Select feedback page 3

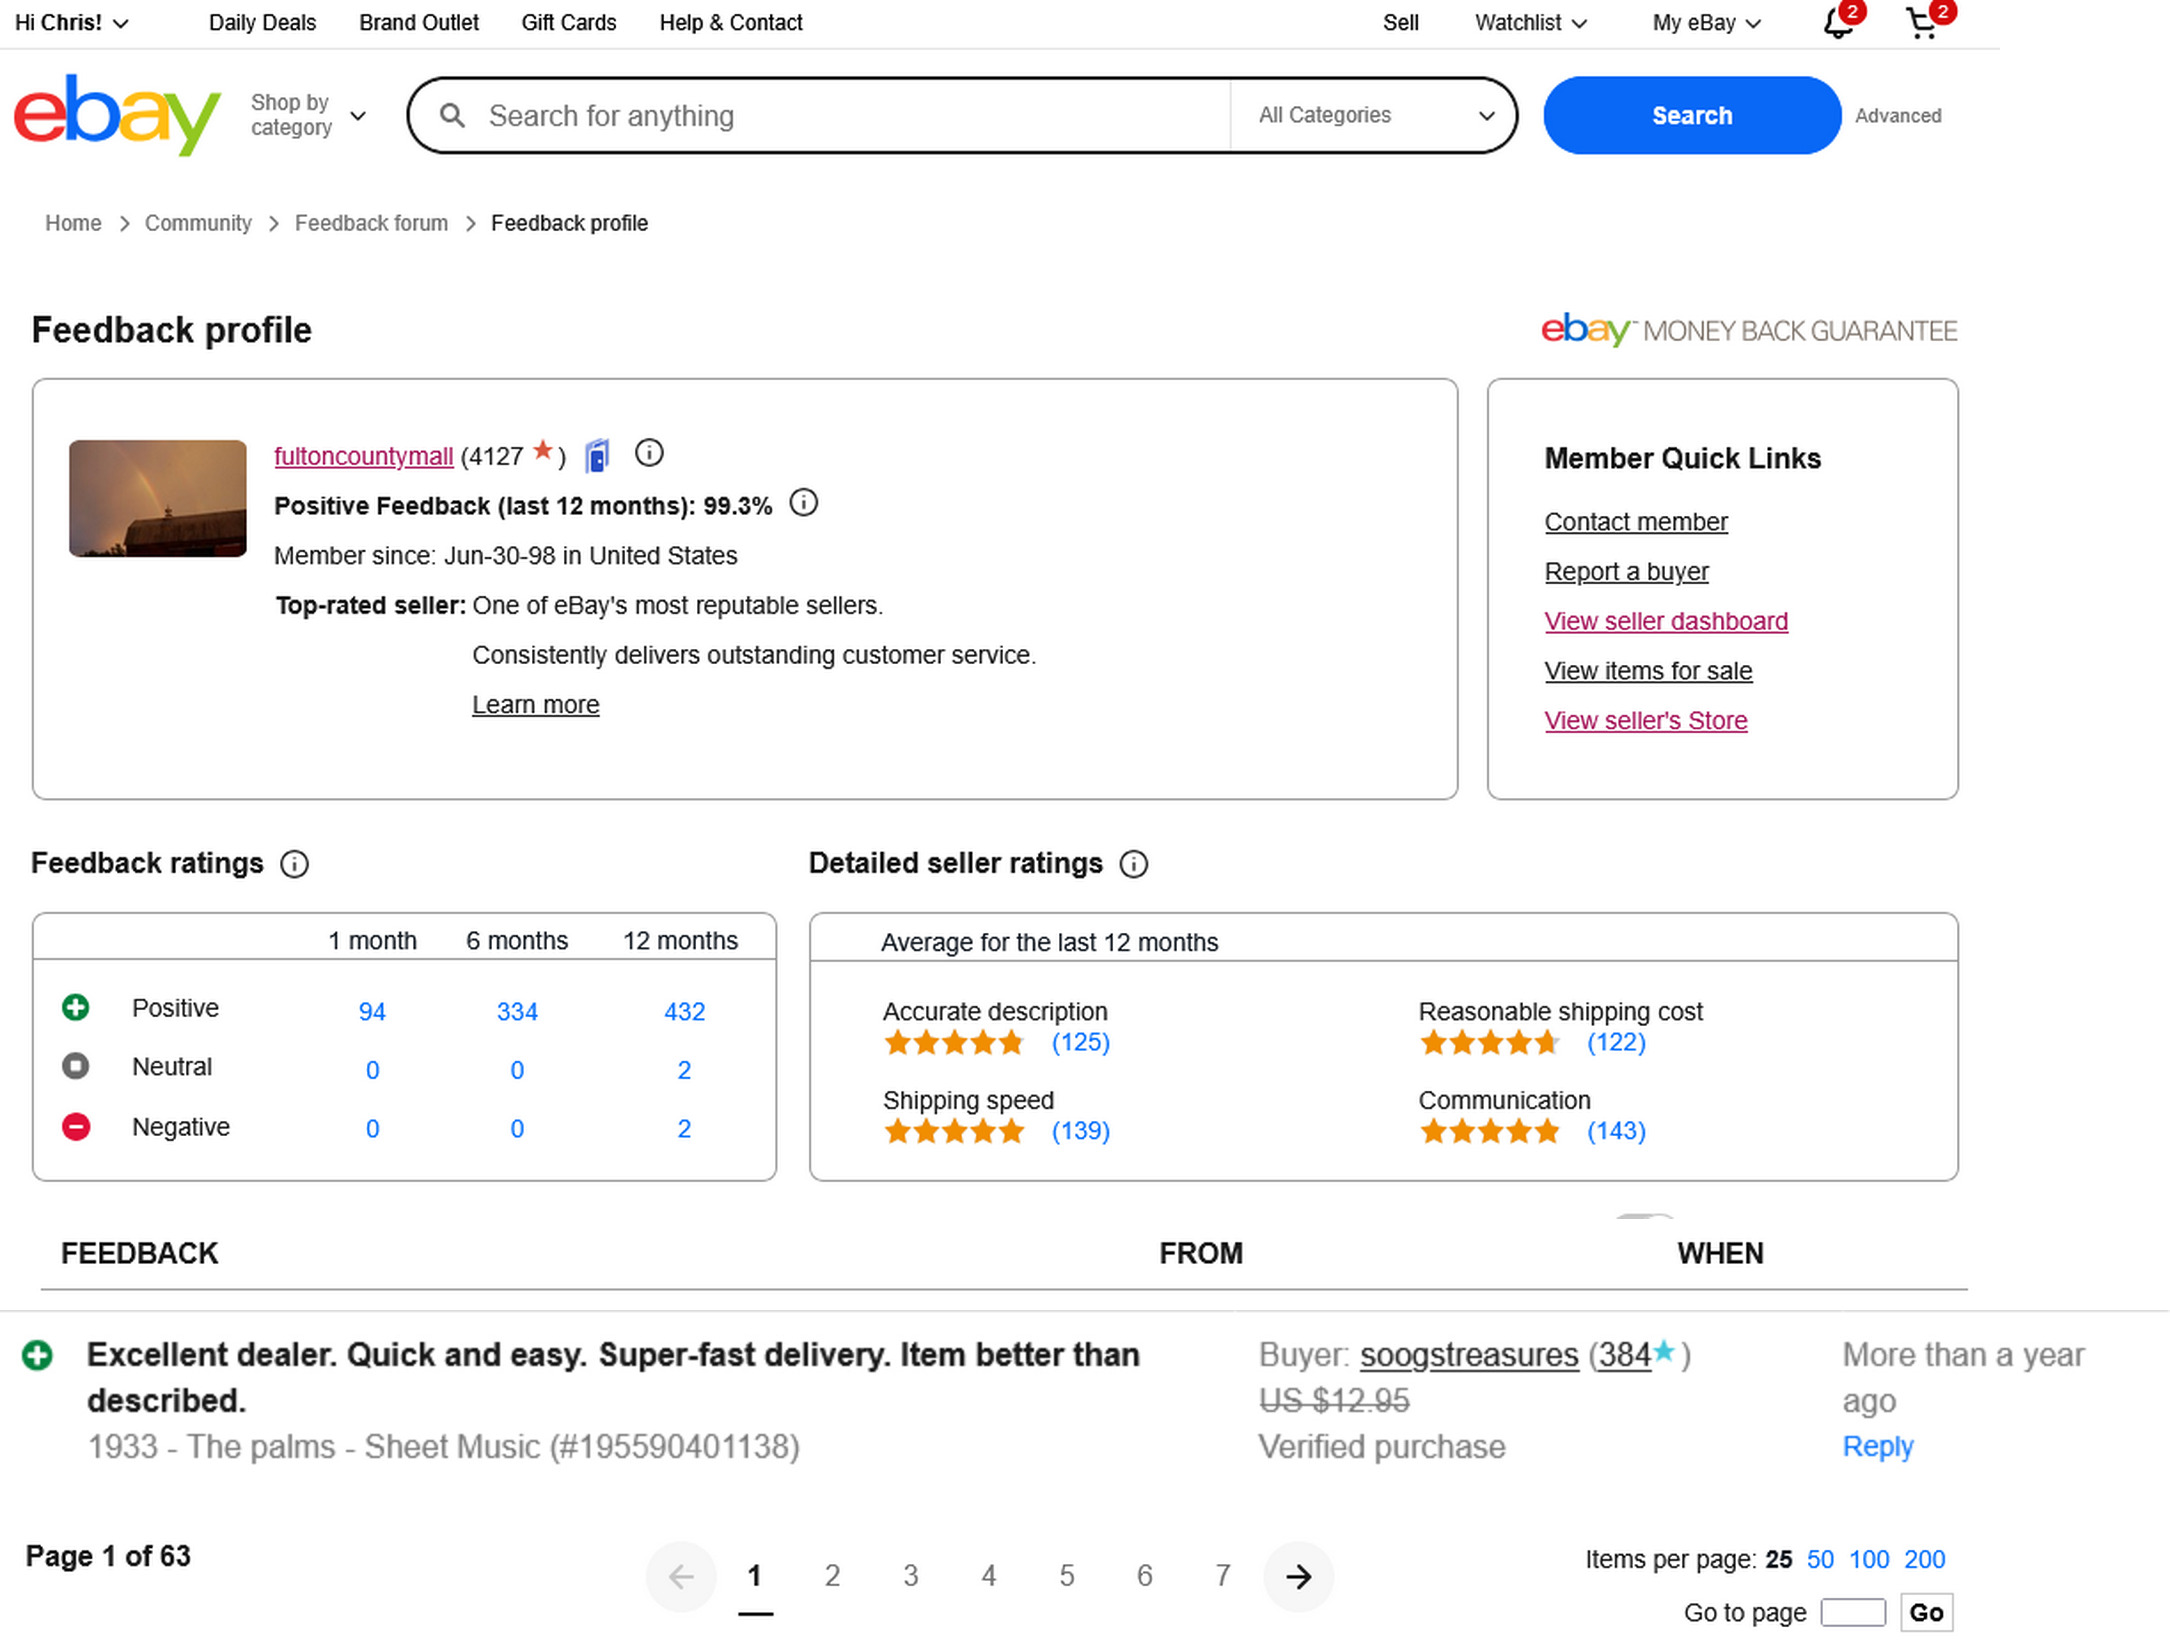click(910, 1577)
